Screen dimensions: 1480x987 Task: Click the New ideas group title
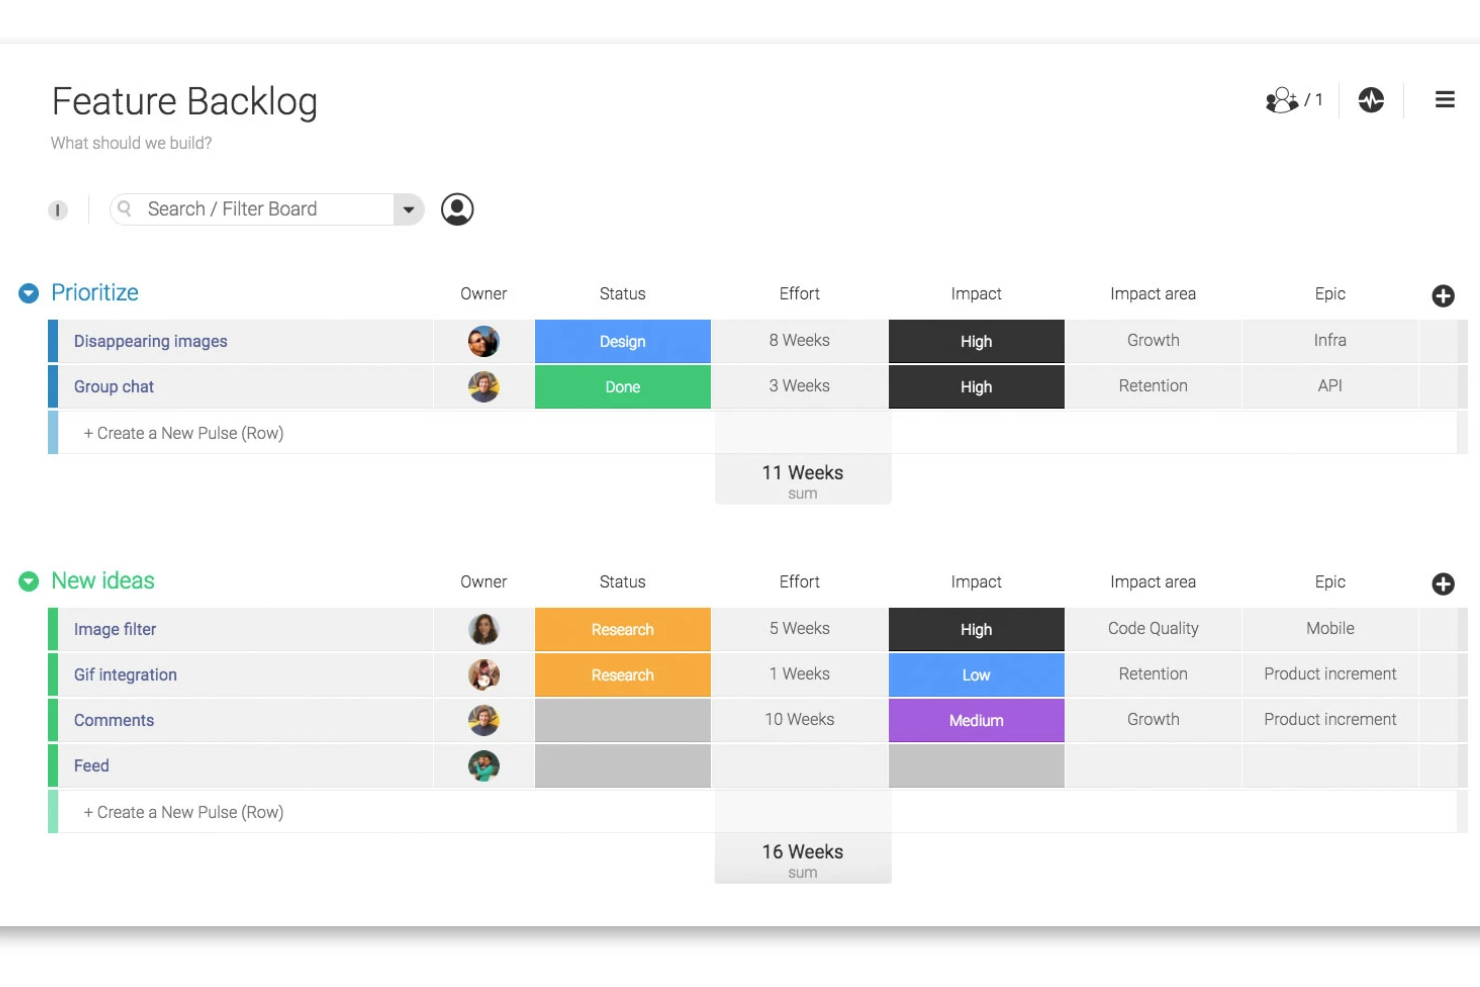tap(103, 581)
